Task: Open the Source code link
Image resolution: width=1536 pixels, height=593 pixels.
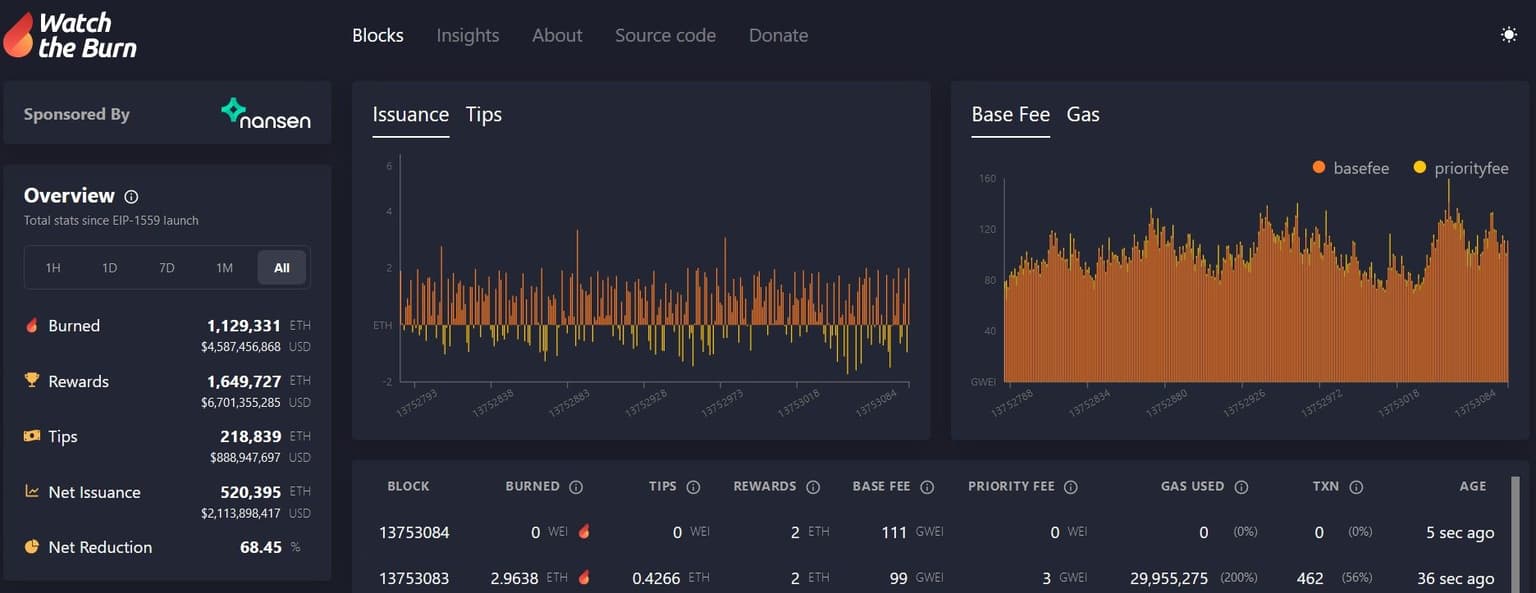Action: (665, 35)
